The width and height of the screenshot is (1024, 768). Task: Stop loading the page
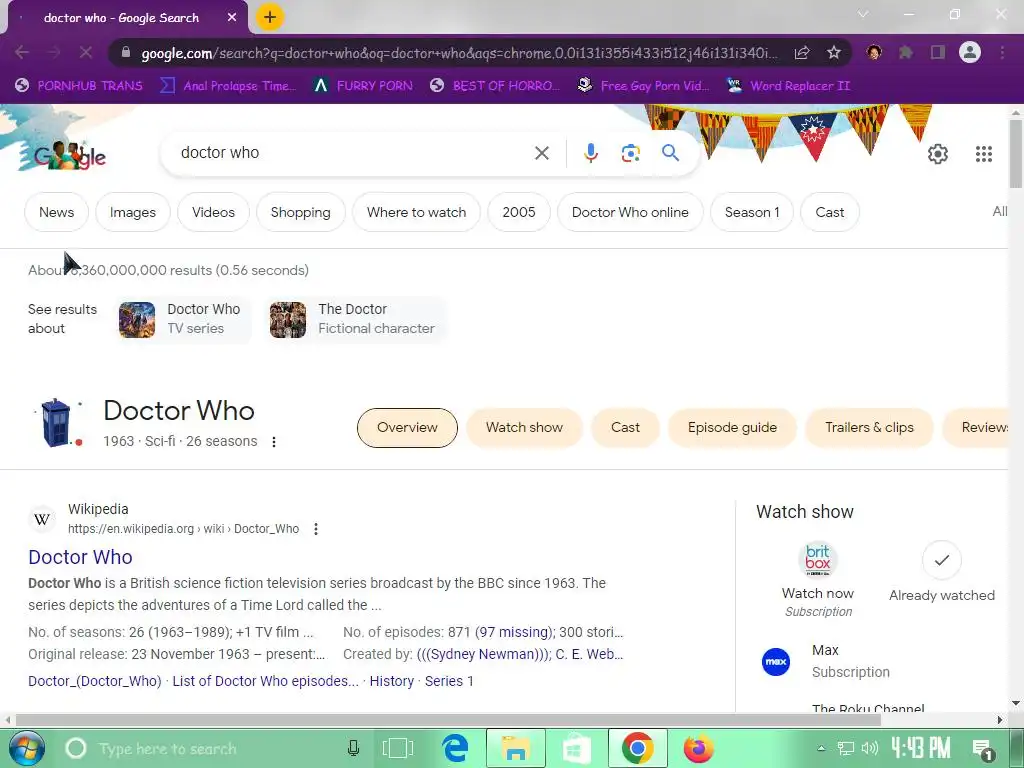click(x=86, y=52)
